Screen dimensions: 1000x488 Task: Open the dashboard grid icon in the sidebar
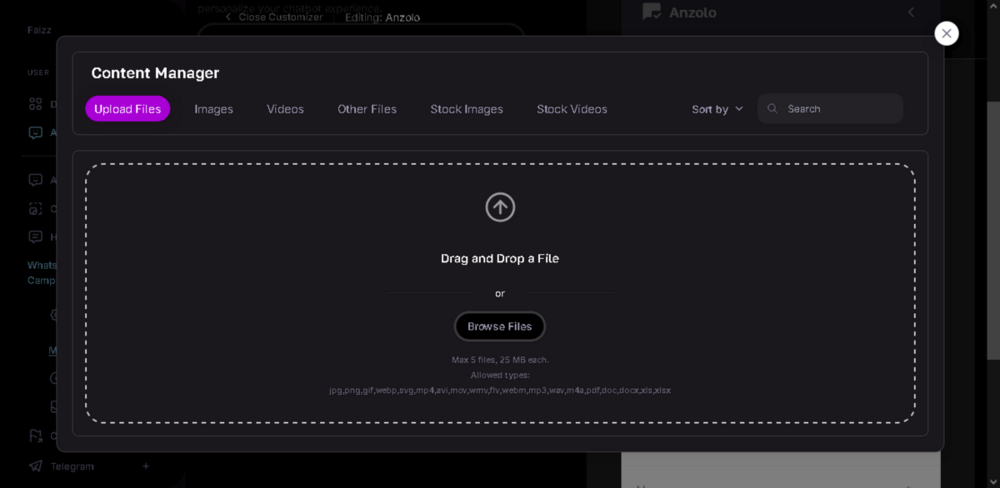point(36,103)
